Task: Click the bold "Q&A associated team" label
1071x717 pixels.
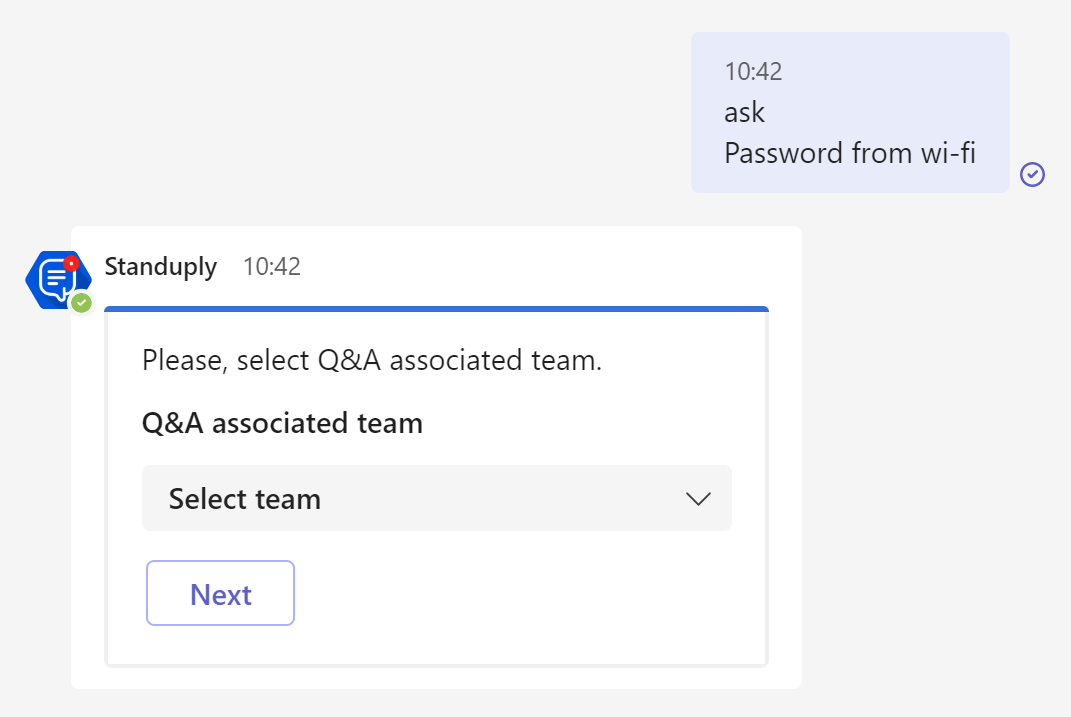Action: click(x=282, y=423)
